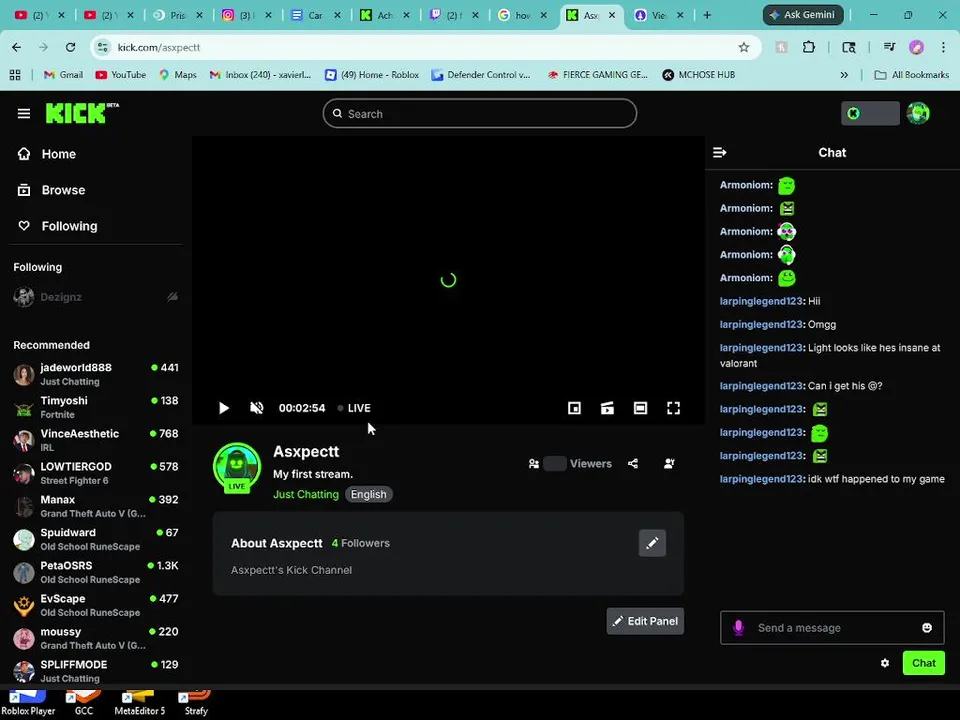Screen dimensions: 960x720
Task: Click Ask Gemini in Chrome
Action: tap(803, 15)
